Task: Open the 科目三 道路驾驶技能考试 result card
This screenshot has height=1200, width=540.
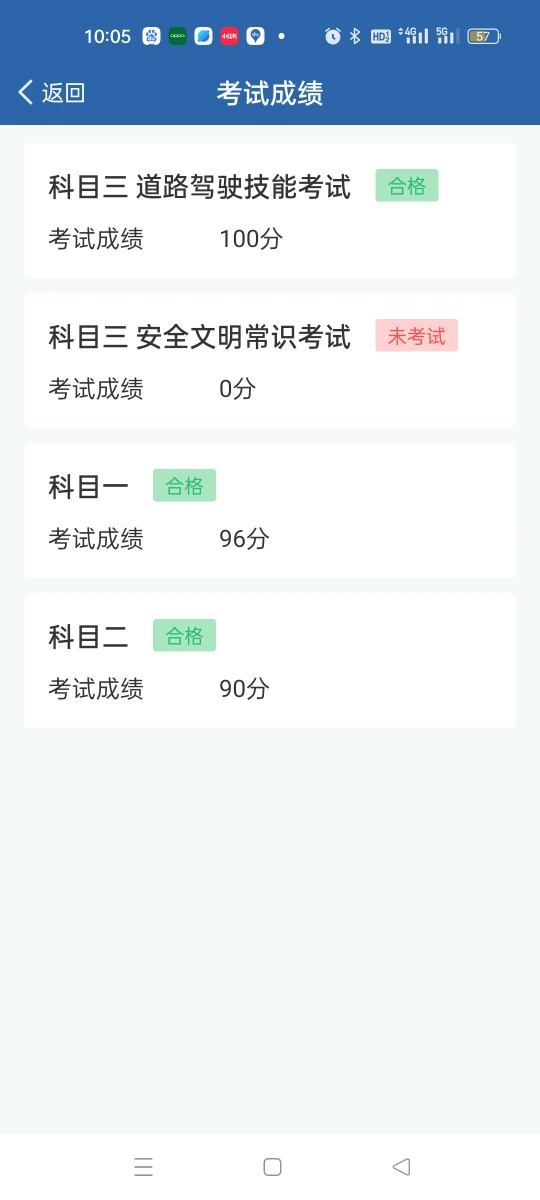Action: (270, 210)
